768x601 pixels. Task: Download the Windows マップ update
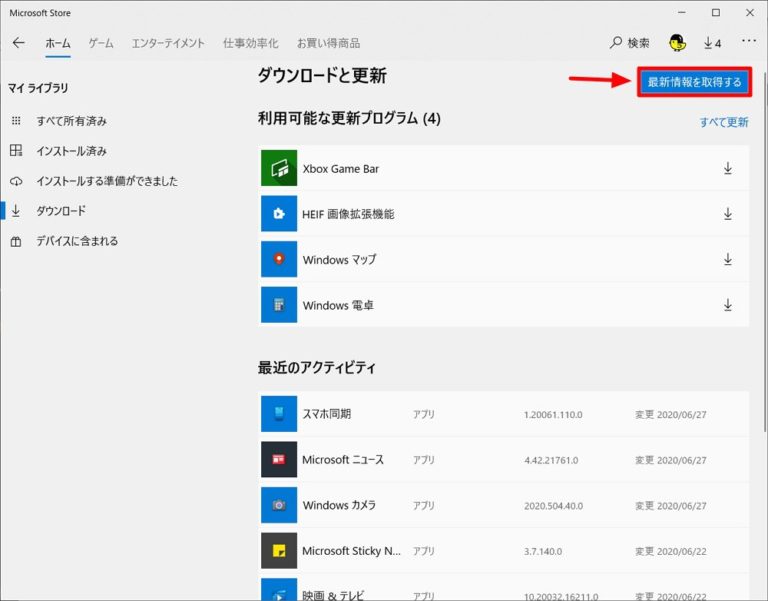click(x=728, y=260)
